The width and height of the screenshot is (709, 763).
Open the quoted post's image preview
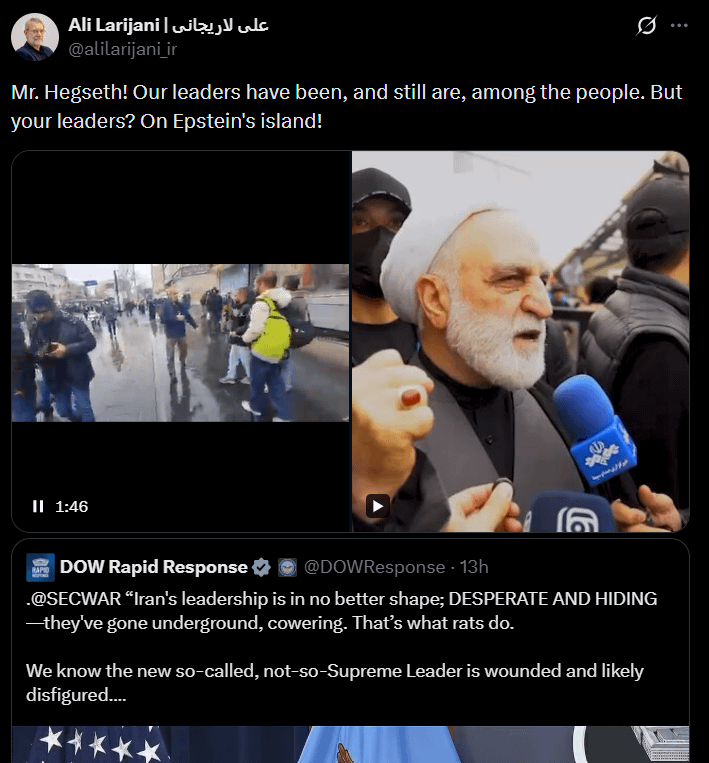(350, 744)
